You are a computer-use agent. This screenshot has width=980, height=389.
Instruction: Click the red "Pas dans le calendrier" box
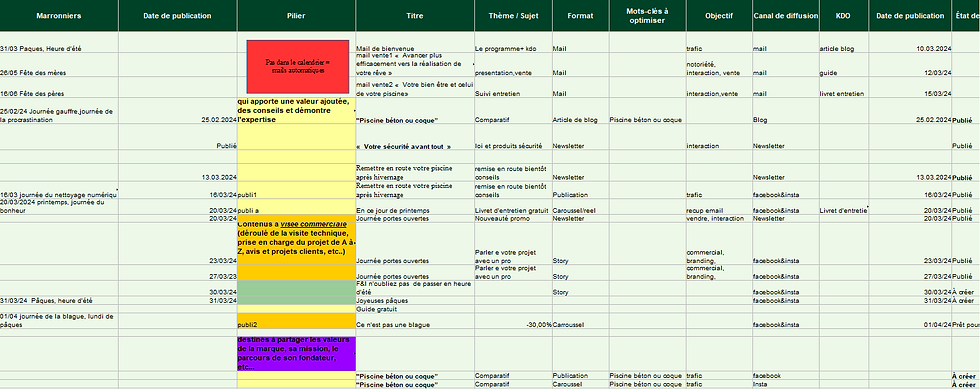(298, 67)
